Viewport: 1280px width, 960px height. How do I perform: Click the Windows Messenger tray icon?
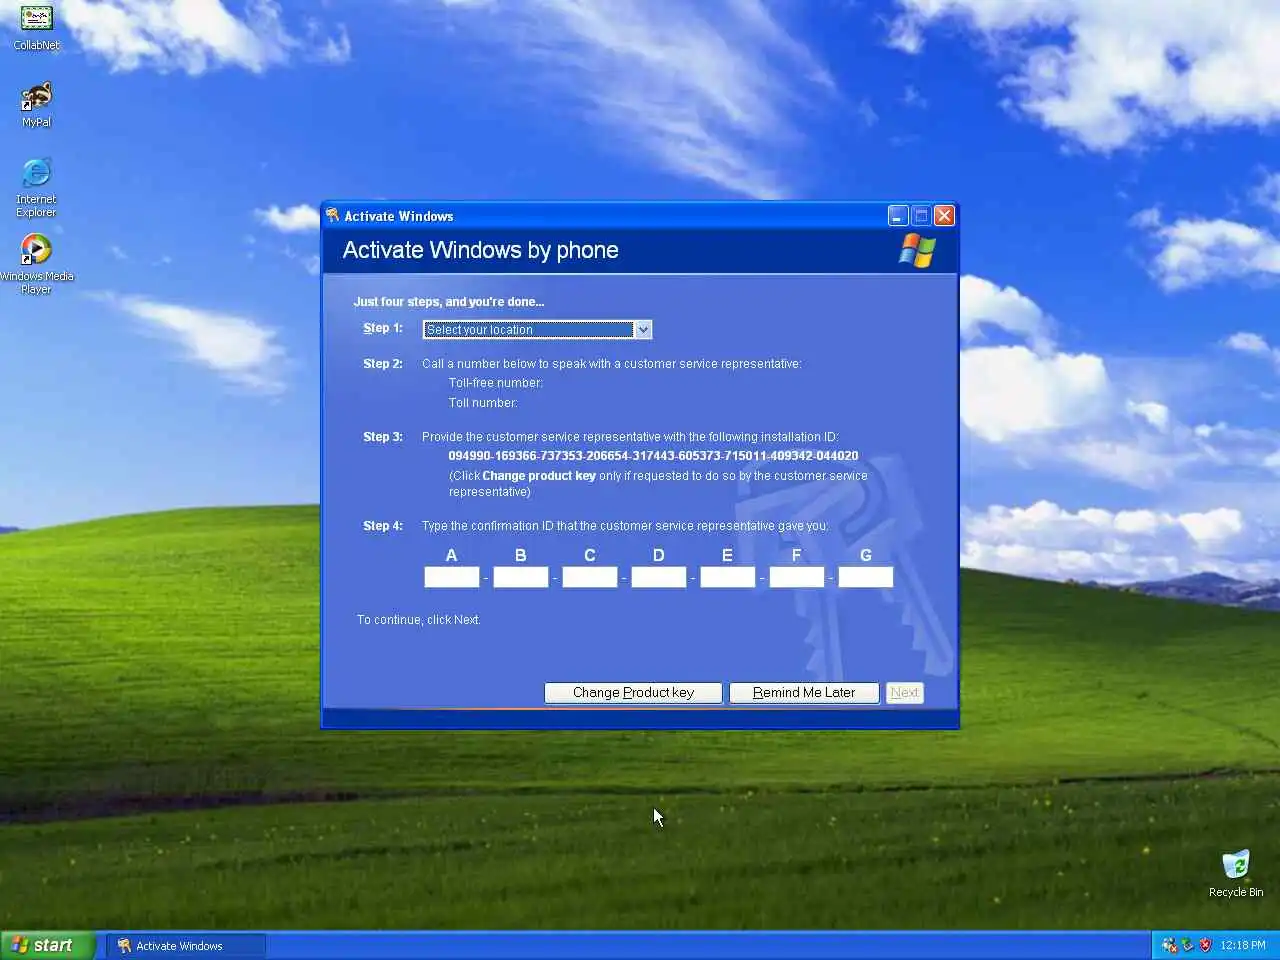click(1169, 945)
